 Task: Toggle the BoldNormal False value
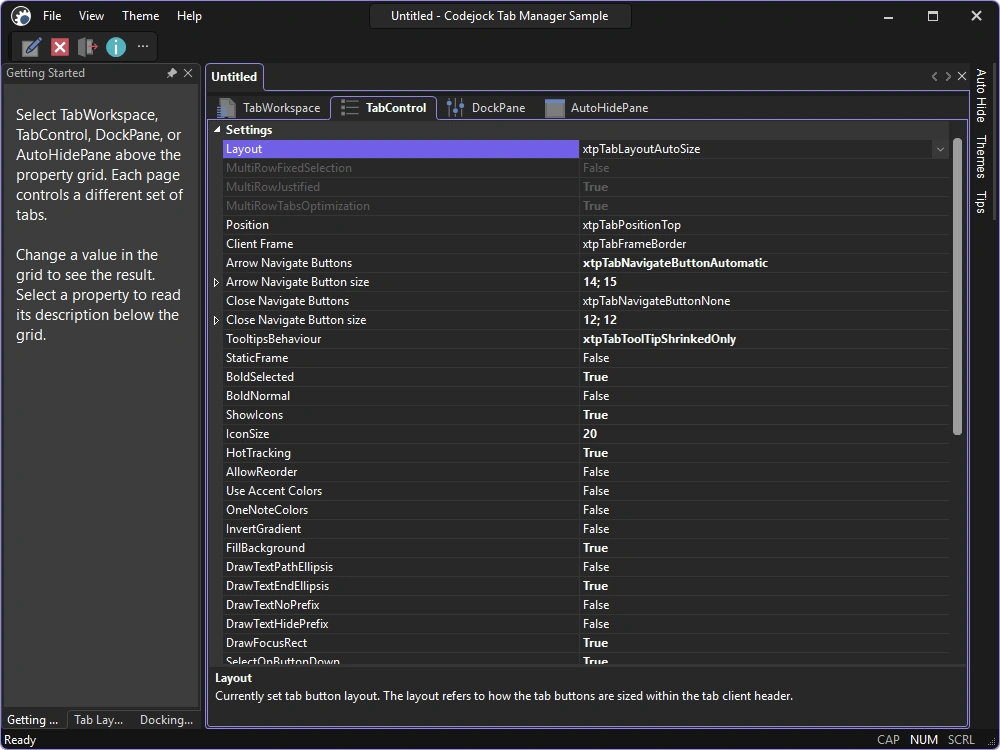pyautogui.click(x=596, y=396)
